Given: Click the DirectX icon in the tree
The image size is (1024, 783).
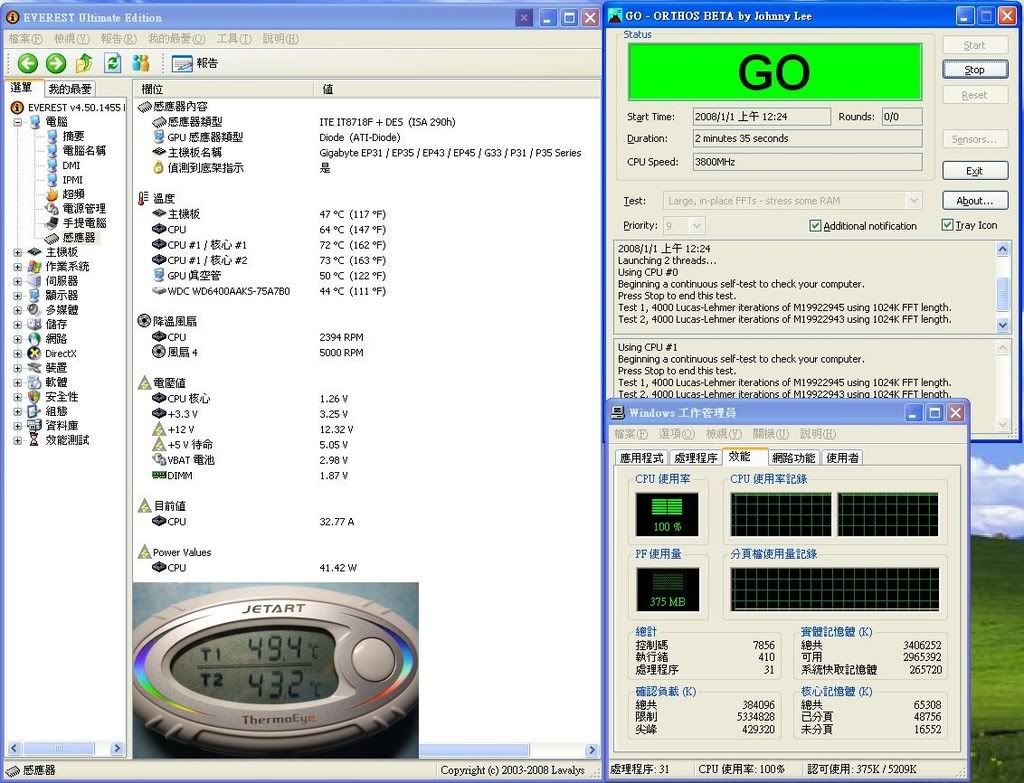Looking at the screenshot, I should click(x=34, y=353).
